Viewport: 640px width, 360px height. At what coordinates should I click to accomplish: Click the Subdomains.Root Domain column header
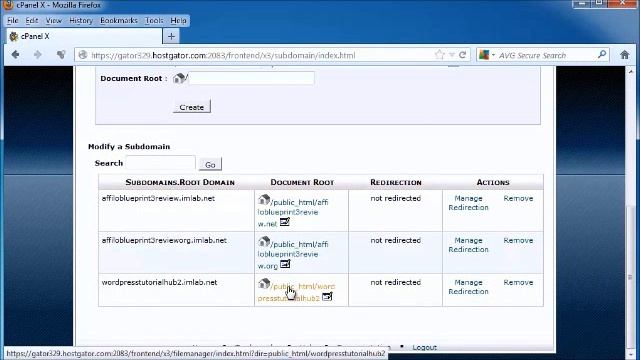tap(180, 182)
